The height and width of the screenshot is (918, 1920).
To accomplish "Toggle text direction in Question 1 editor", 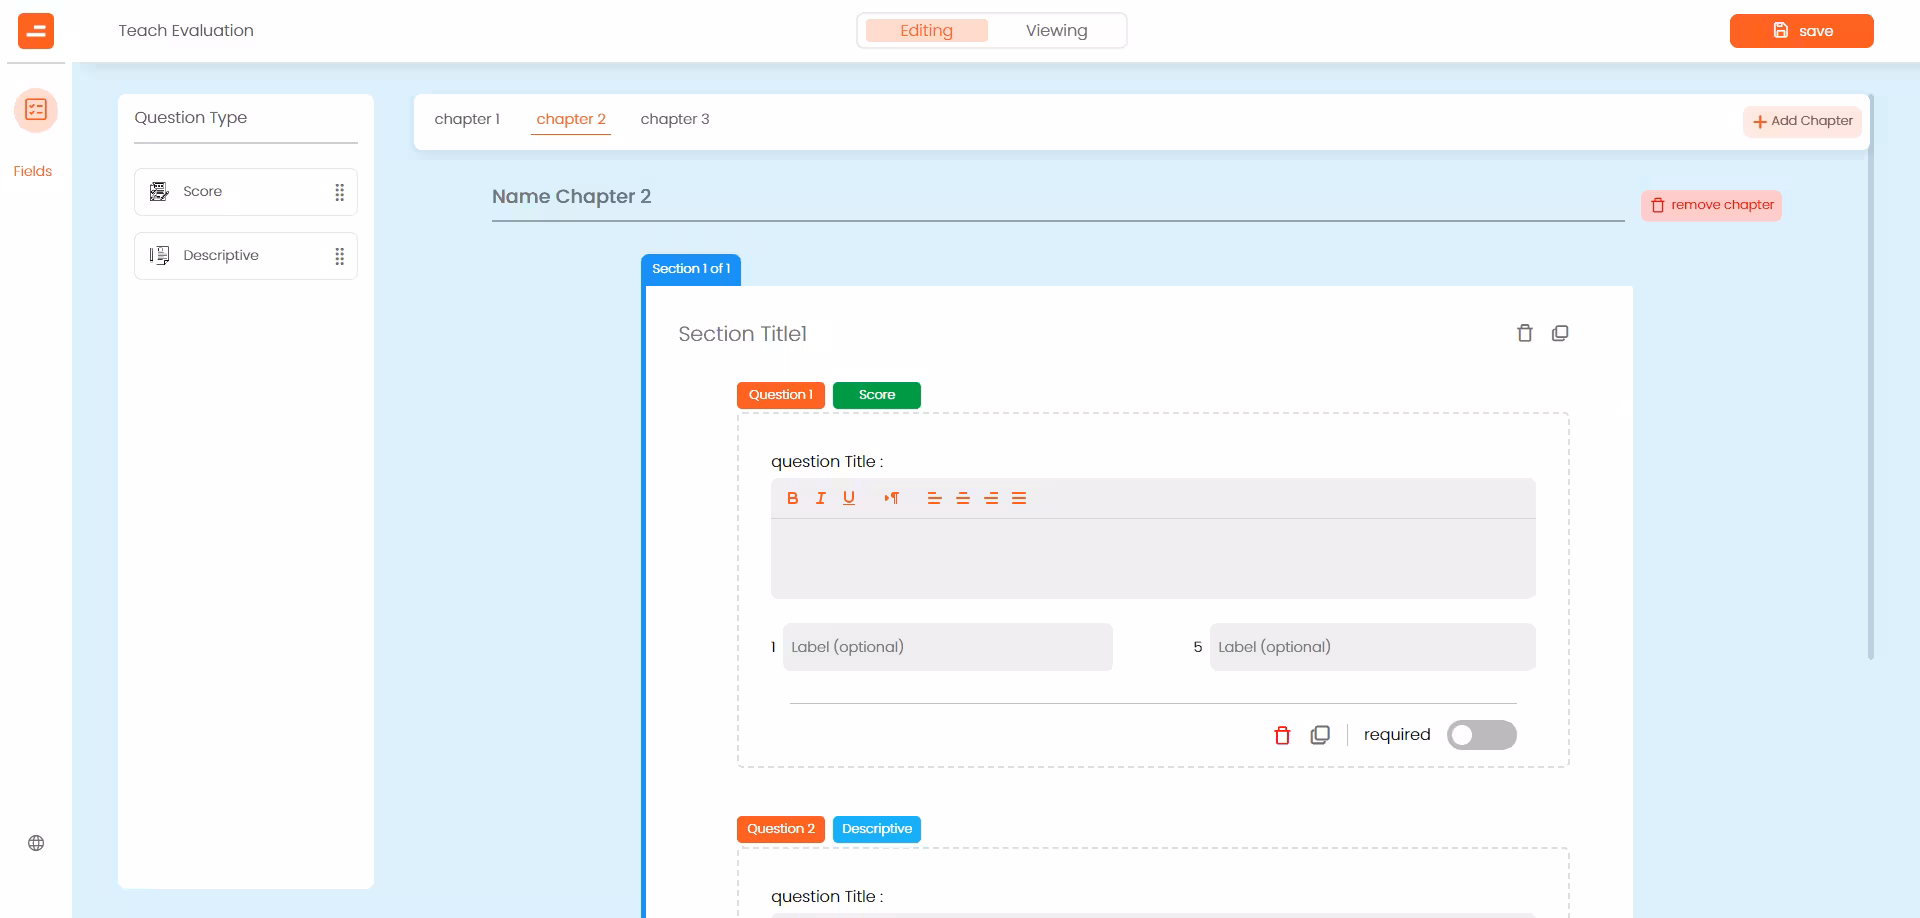I will coord(891,498).
